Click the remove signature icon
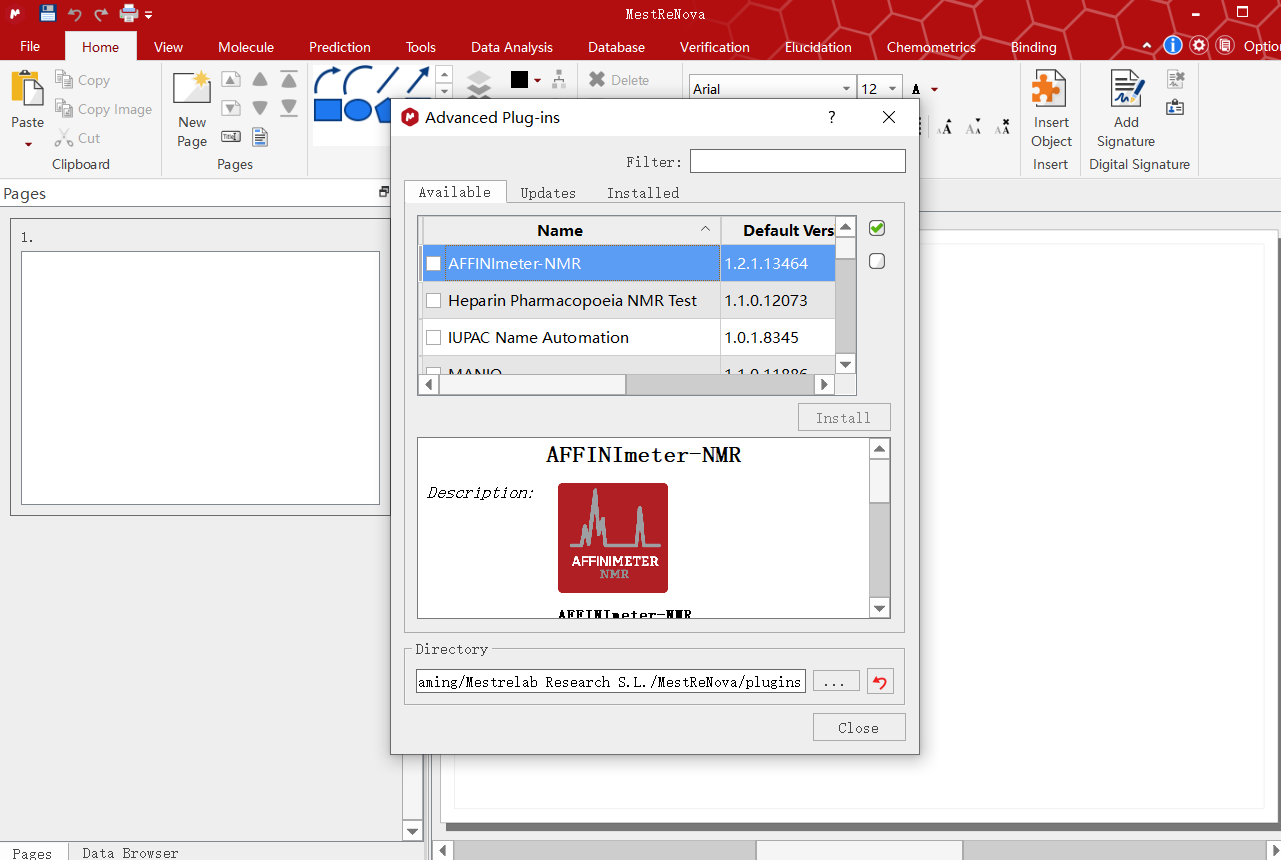Screen dimensions: 1281x860 coord(1176,80)
